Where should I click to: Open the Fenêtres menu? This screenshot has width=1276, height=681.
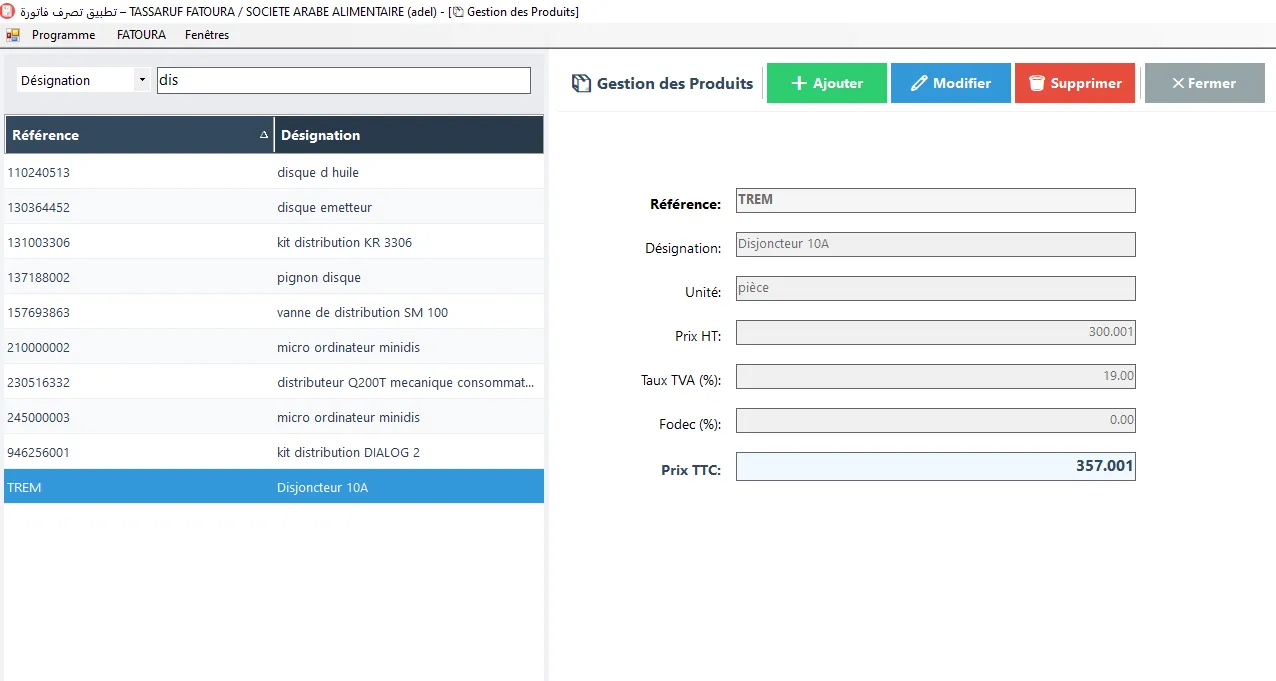click(x=207, y=35)
